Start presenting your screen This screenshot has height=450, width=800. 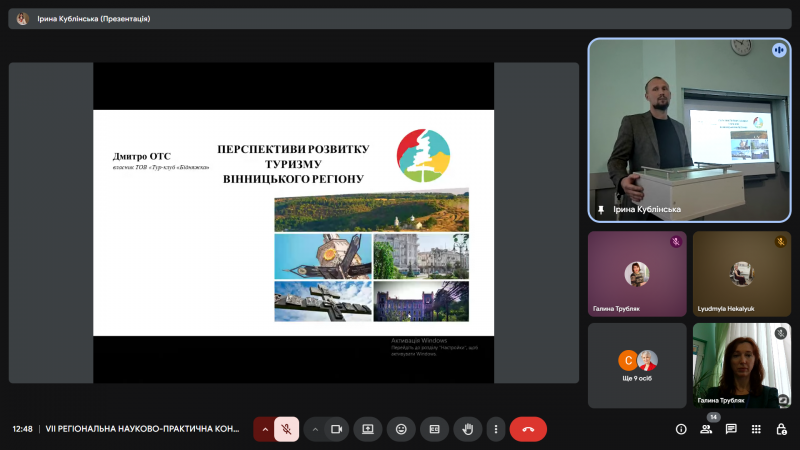[368, 429]
